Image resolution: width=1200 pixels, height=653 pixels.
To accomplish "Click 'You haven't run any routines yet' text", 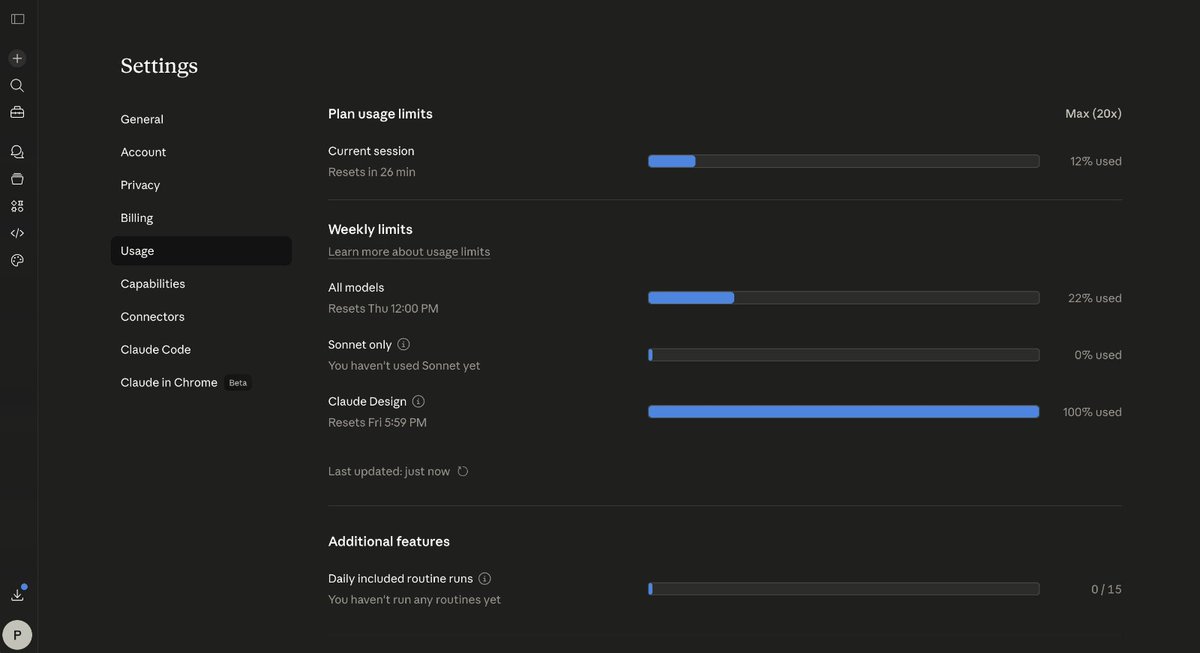I will click(414, 600).
